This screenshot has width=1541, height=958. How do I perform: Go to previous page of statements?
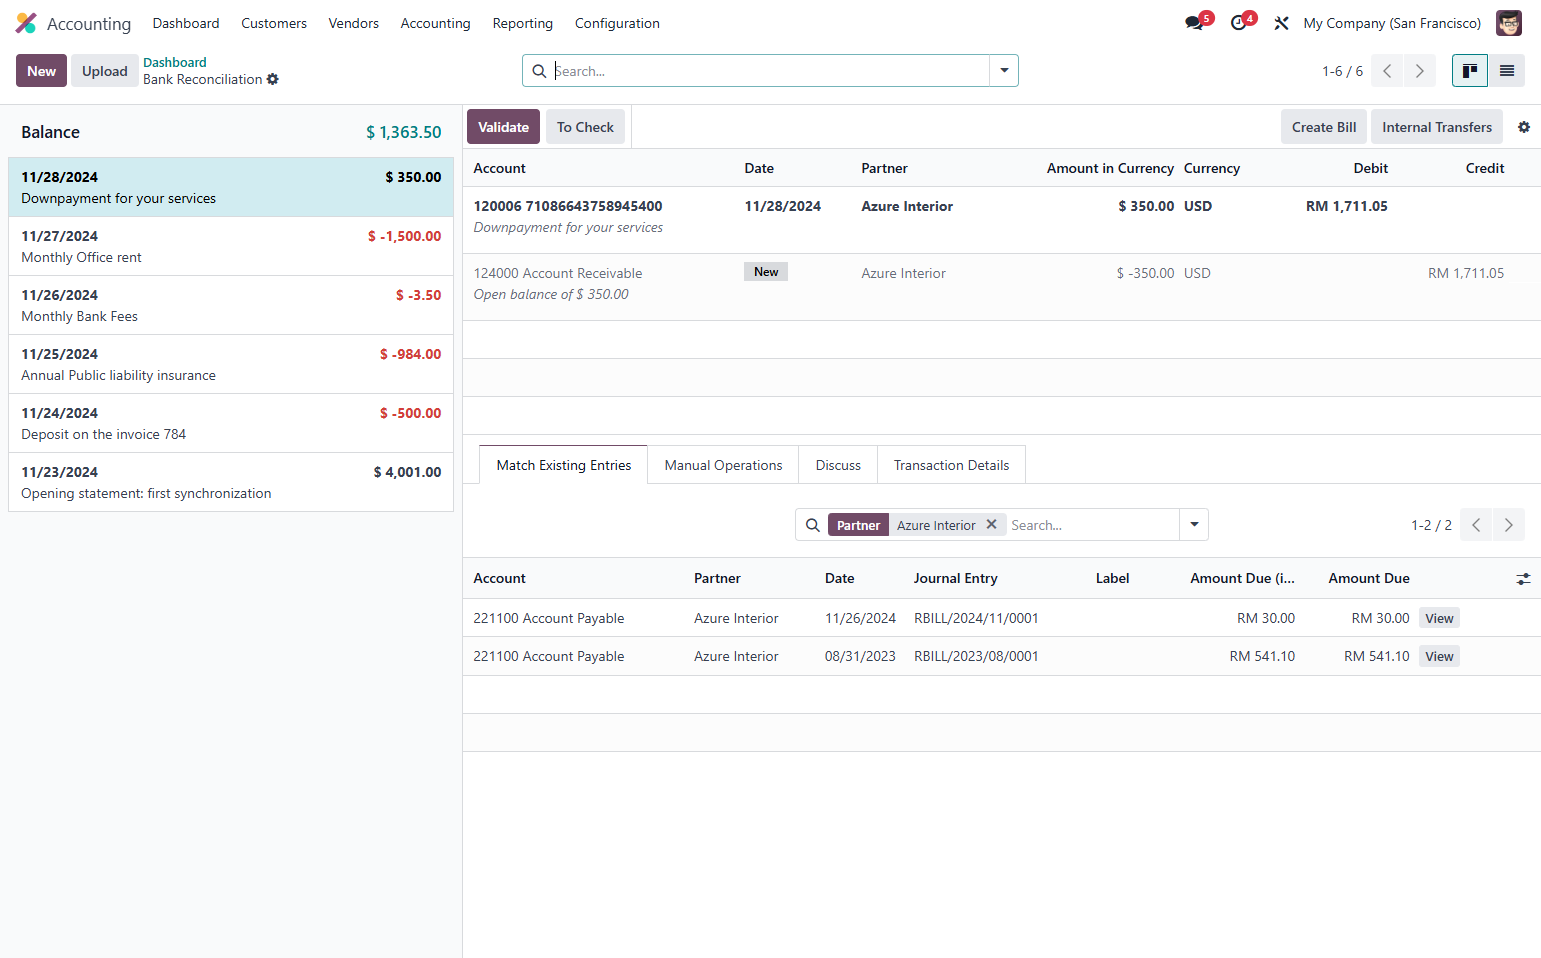(1387, 71)
